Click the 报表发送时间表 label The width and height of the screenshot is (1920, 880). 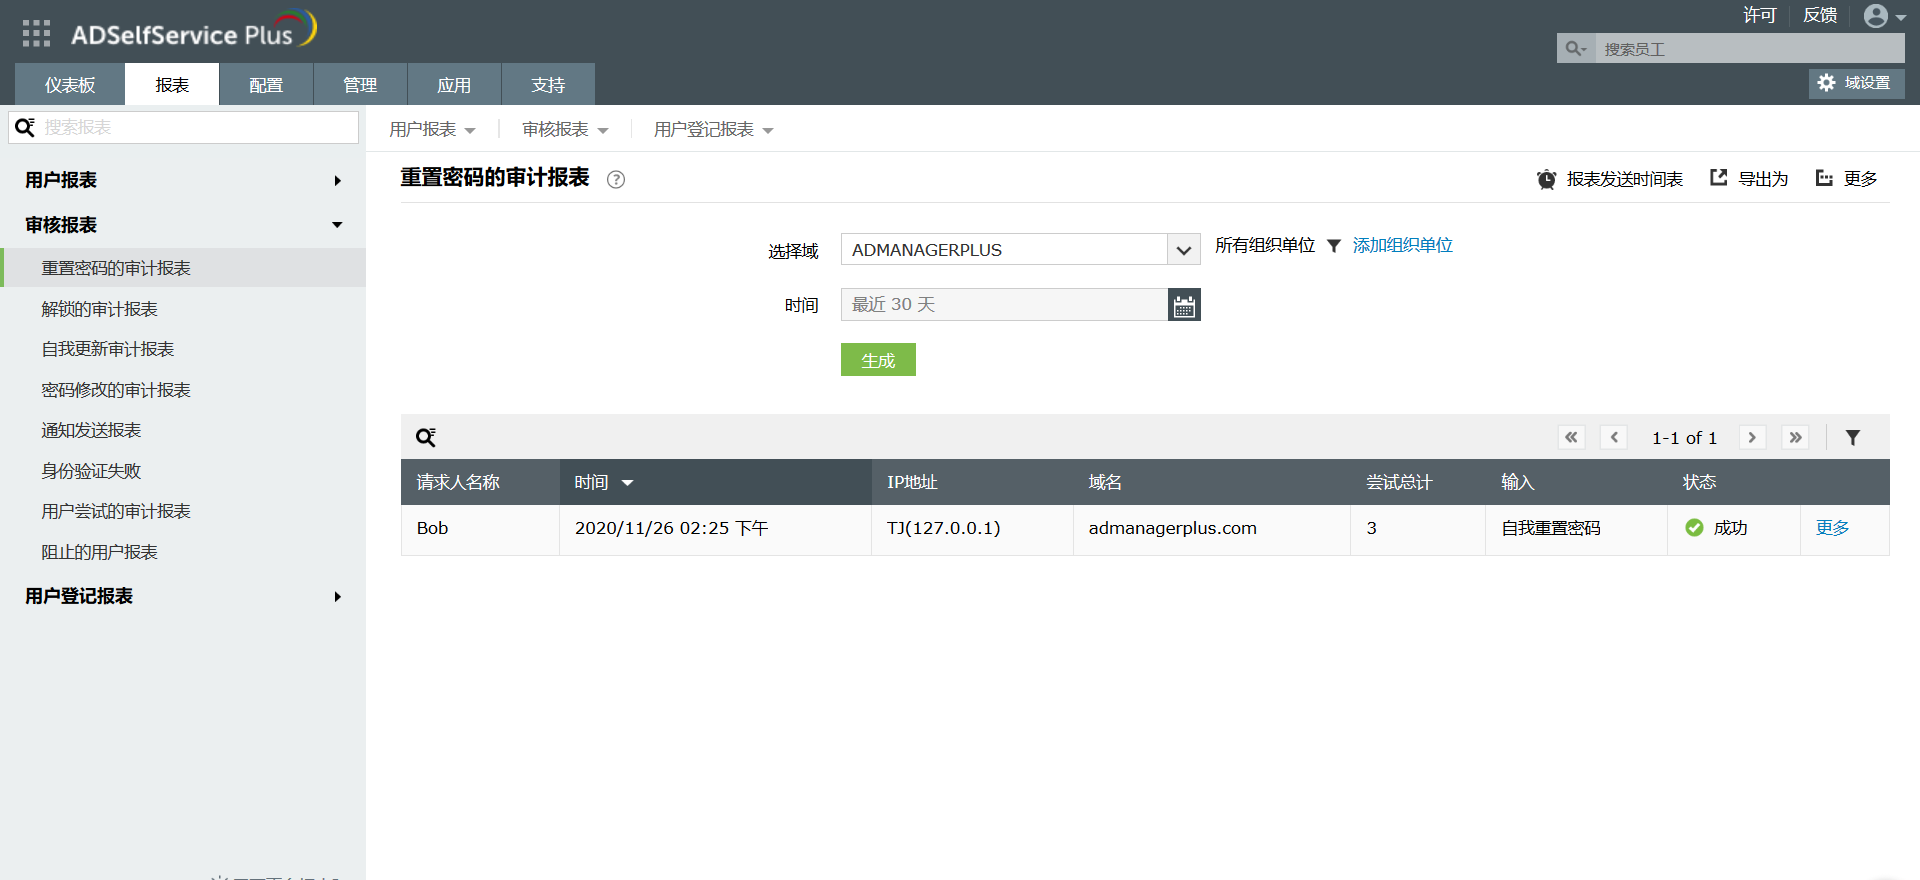tap(1624, 179)
